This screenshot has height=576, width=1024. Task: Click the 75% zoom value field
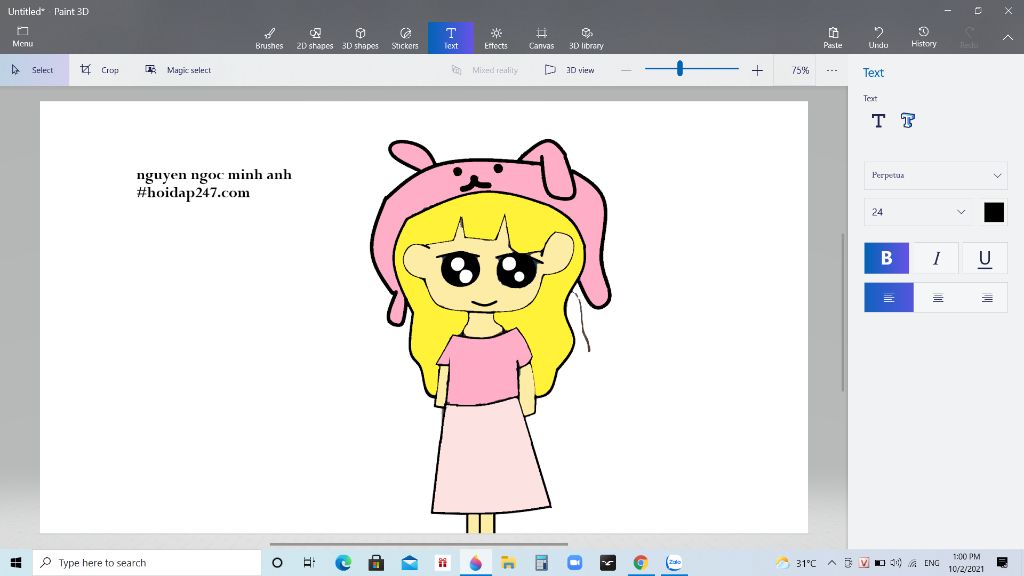(x=800, y=70)
